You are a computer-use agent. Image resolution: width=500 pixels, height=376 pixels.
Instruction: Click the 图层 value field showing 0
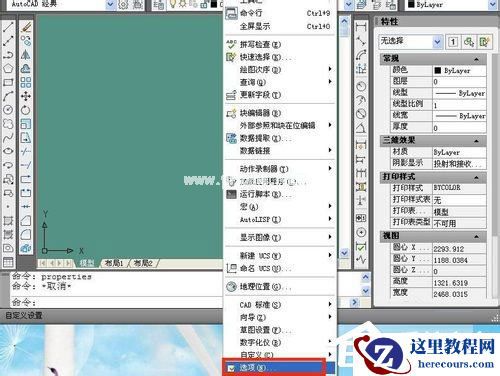[459, 82]
